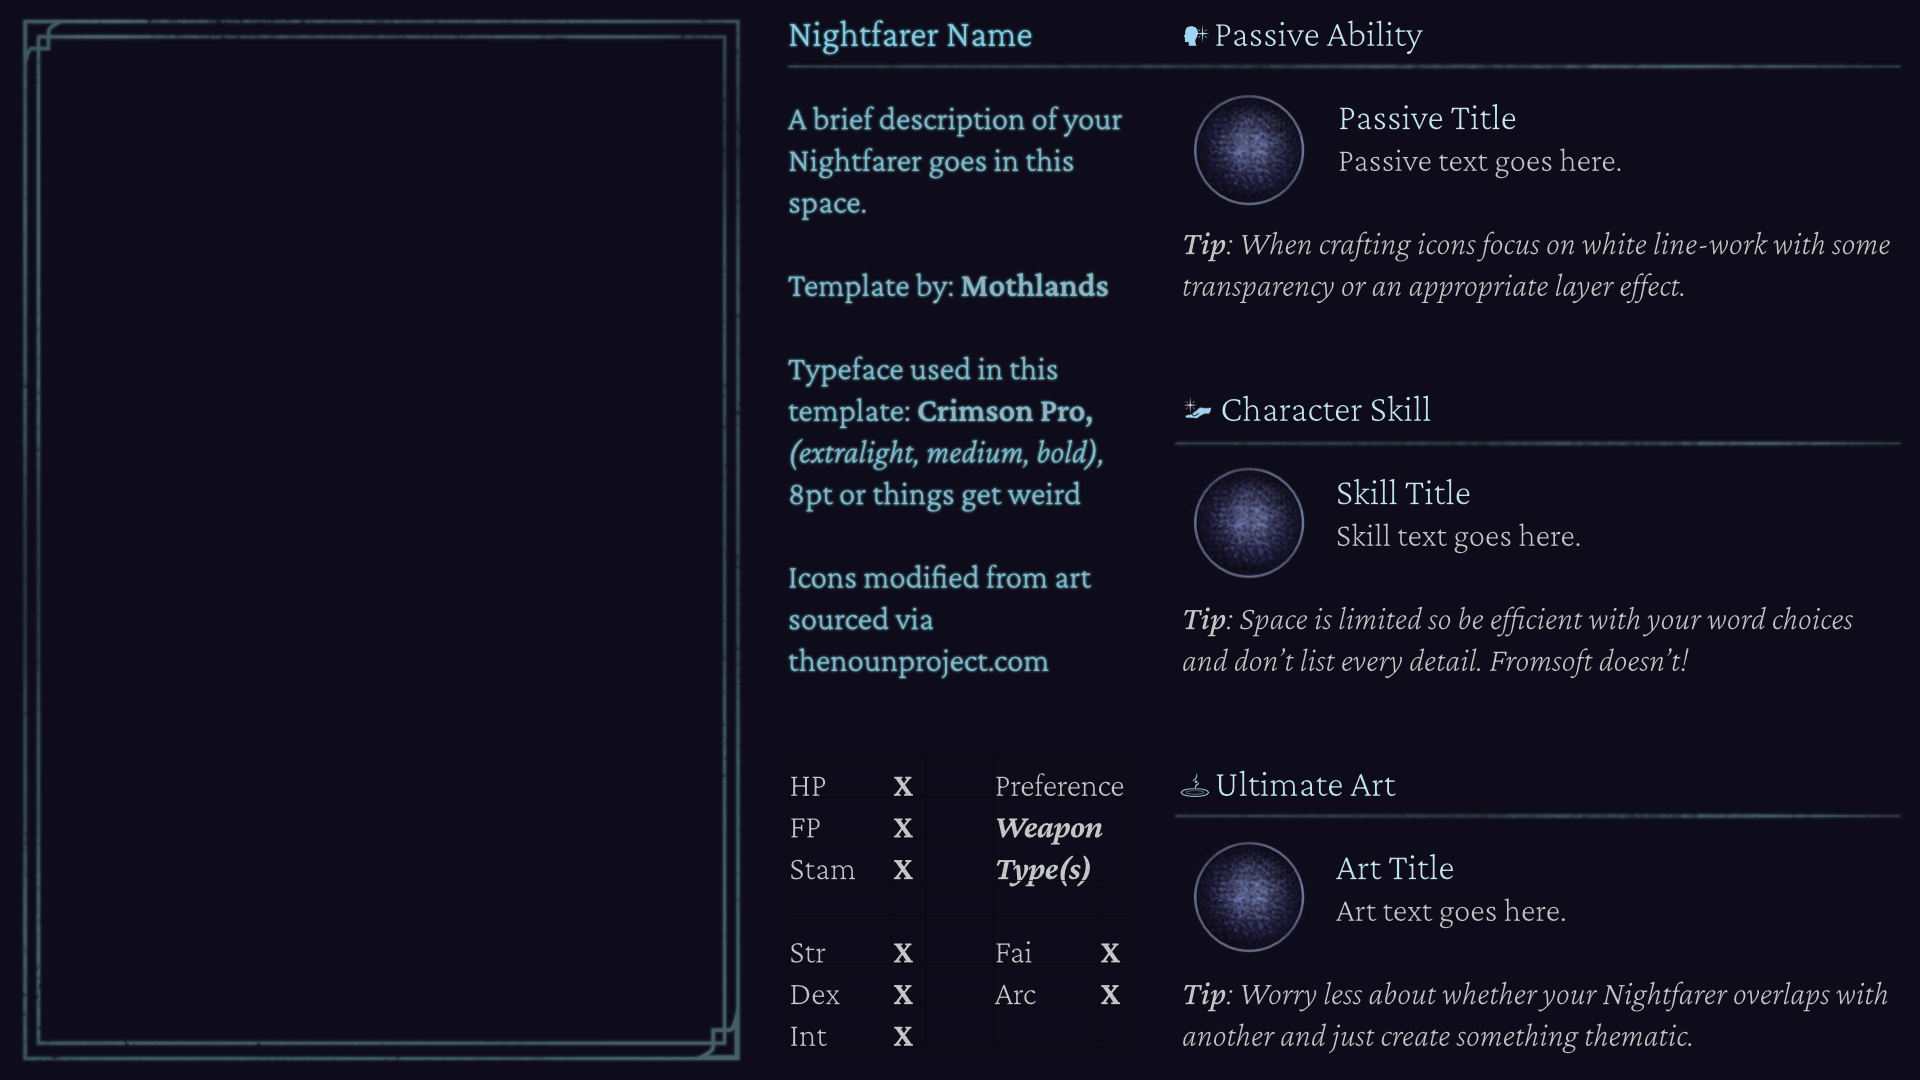Click the Art Title text
Image resolution: width=1920 pixels, height=1080 pixels.
pos(1395,869)
